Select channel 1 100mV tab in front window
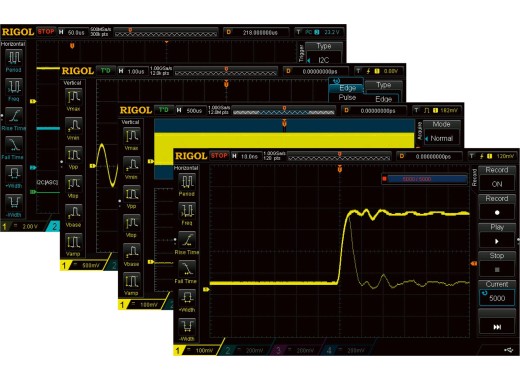The width and height of the screenshot is (520, 380). point(197,350)
